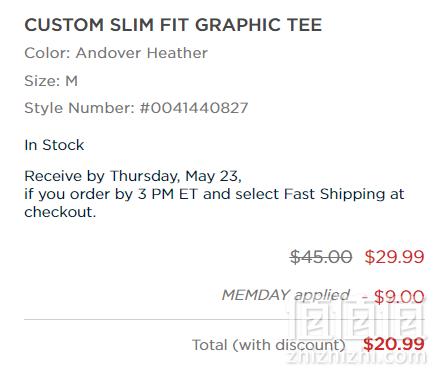
Task: Click the $20.99 total price
Action: [x=394, y=344]
